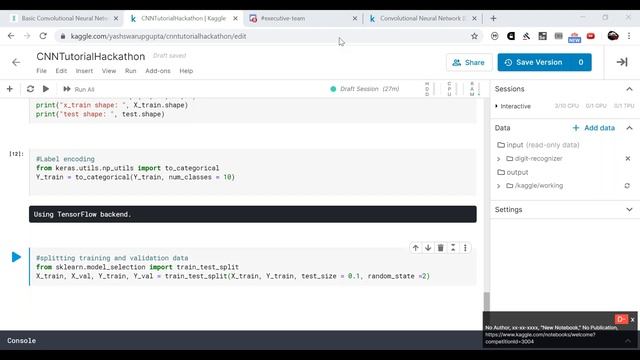Run the current cell from the toolbar
Screen dimensions: 640x360
tap(46, 89)
